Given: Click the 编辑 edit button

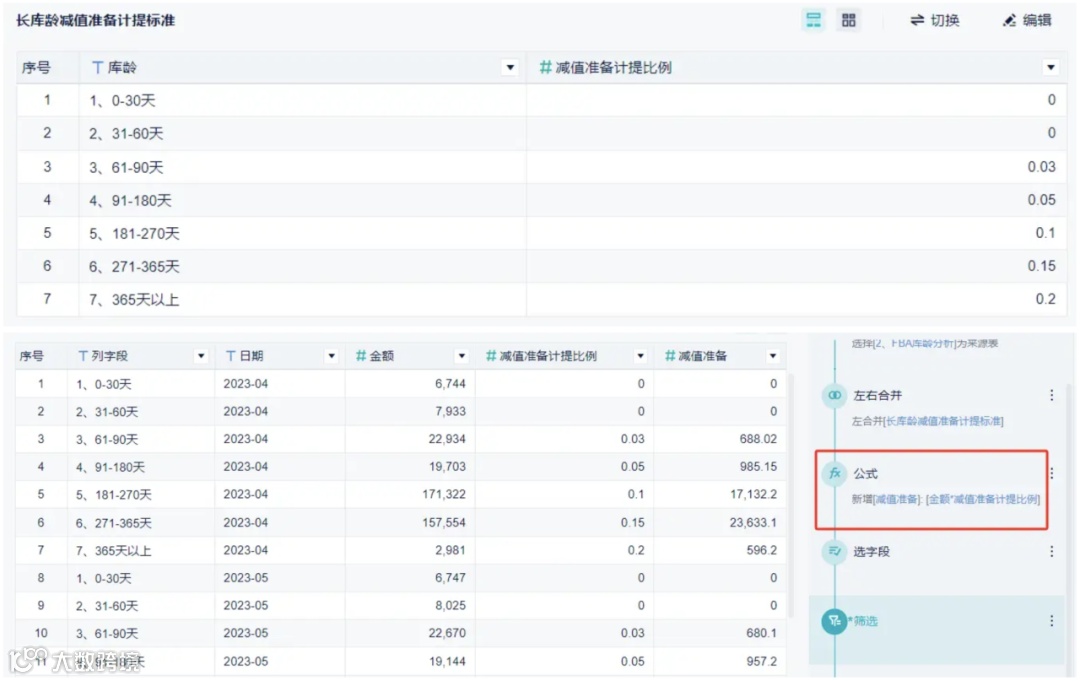Looking at the screenshot, I should 1027,19.
